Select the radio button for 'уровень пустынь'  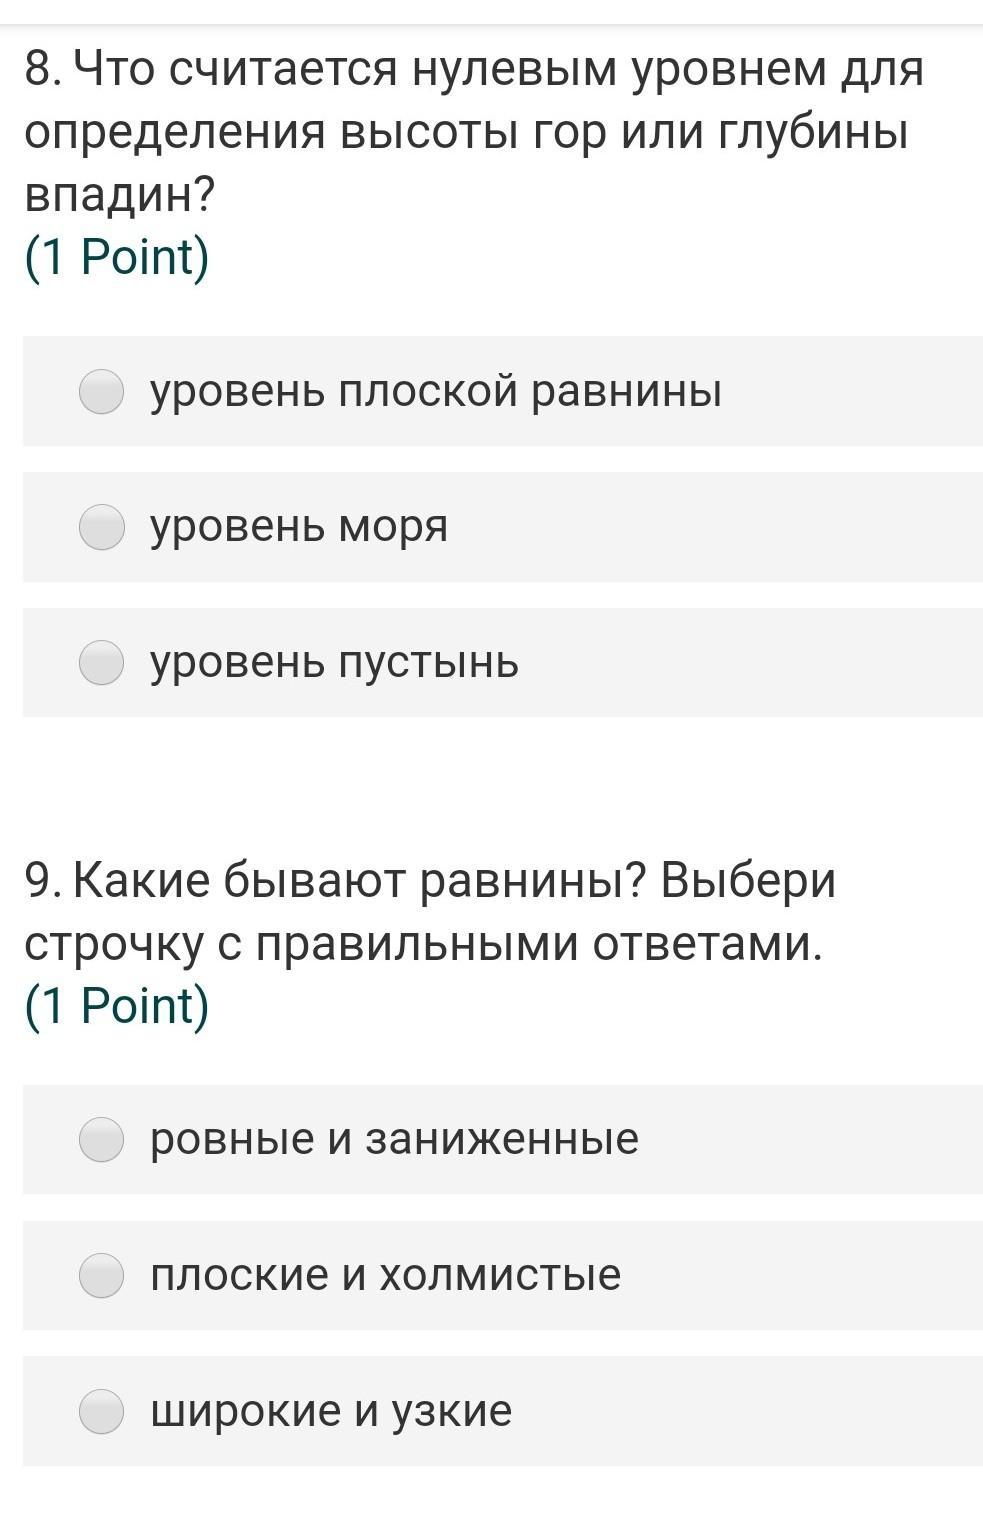click(x=101, y=663)
